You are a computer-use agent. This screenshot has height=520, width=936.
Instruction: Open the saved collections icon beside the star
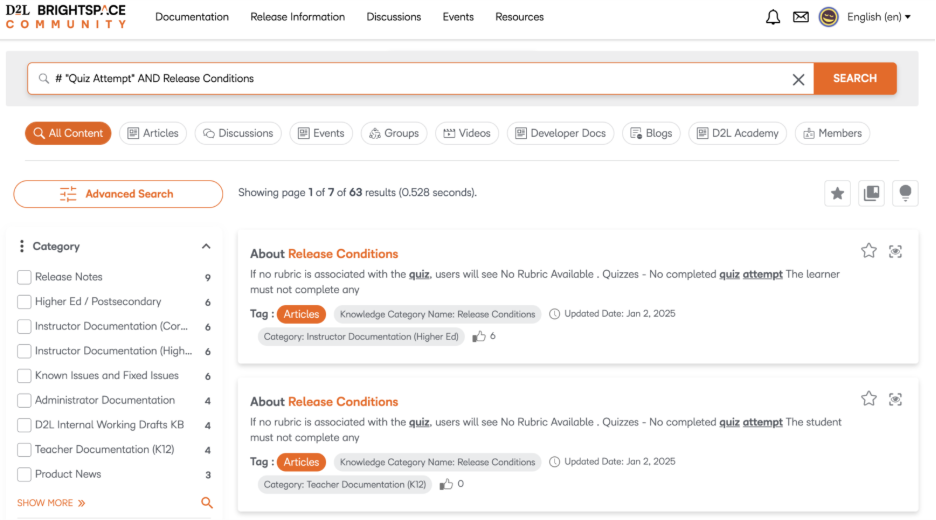pos(871,193)
